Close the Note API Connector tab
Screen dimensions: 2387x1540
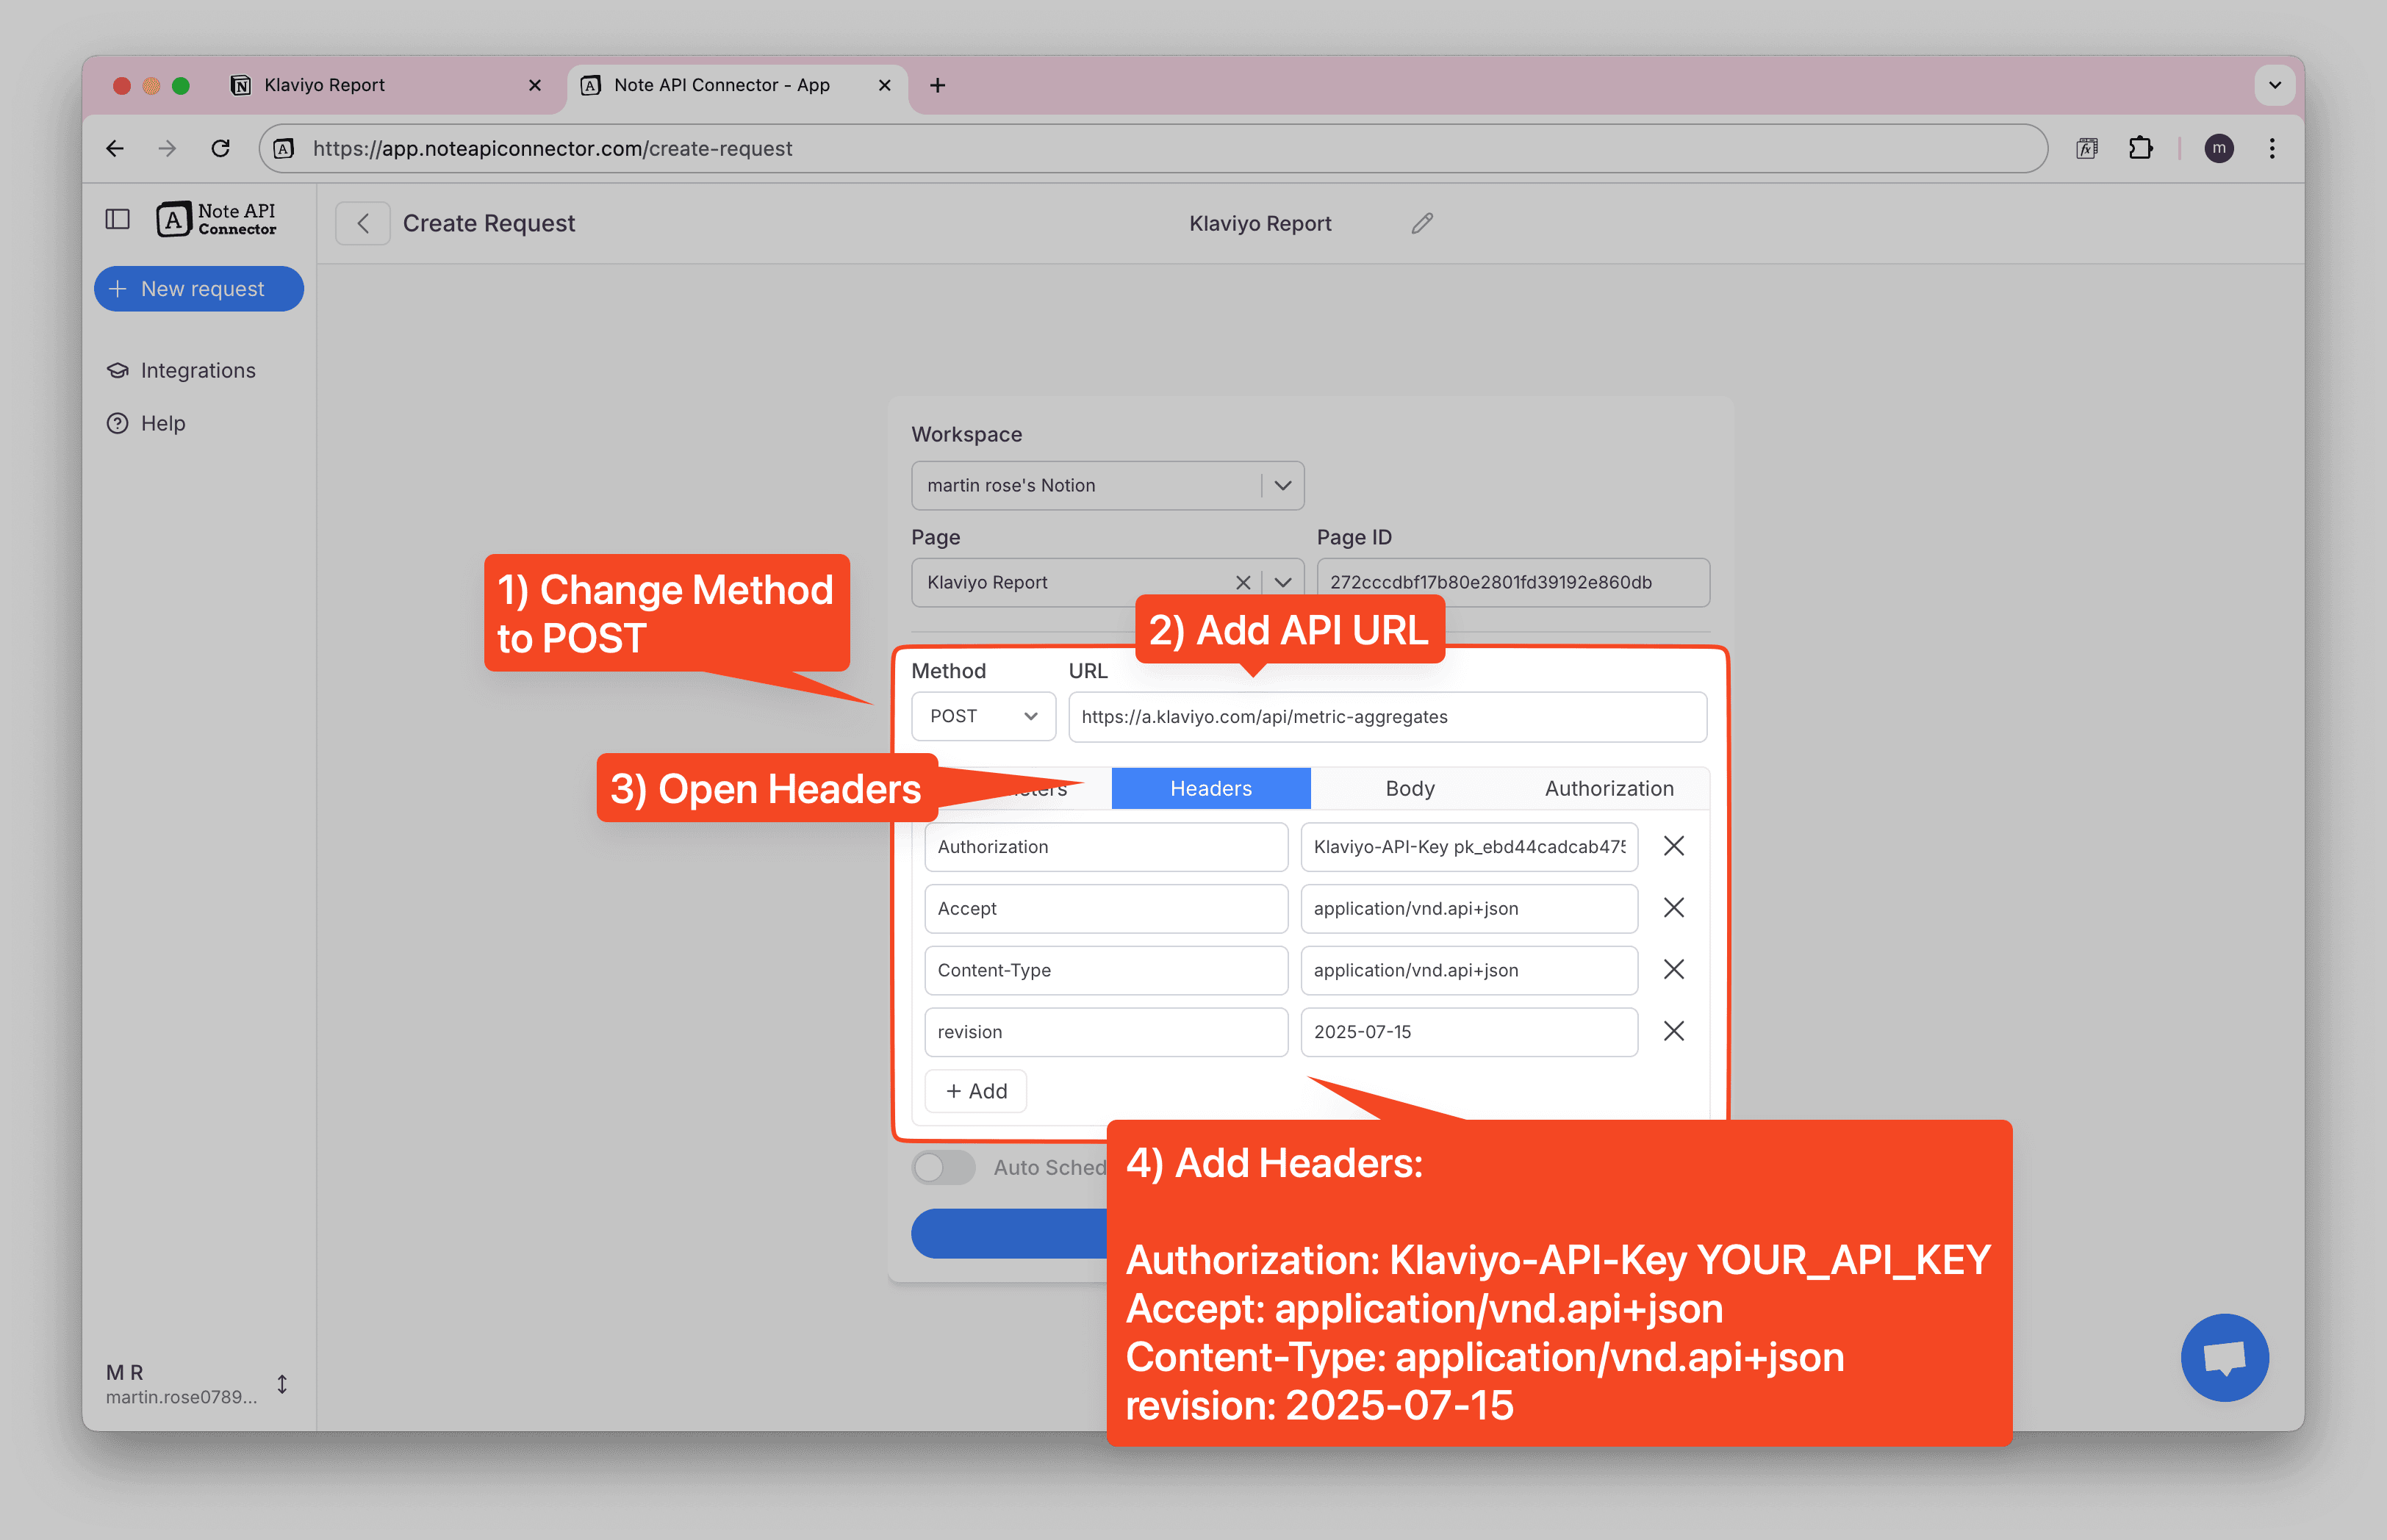884,85
